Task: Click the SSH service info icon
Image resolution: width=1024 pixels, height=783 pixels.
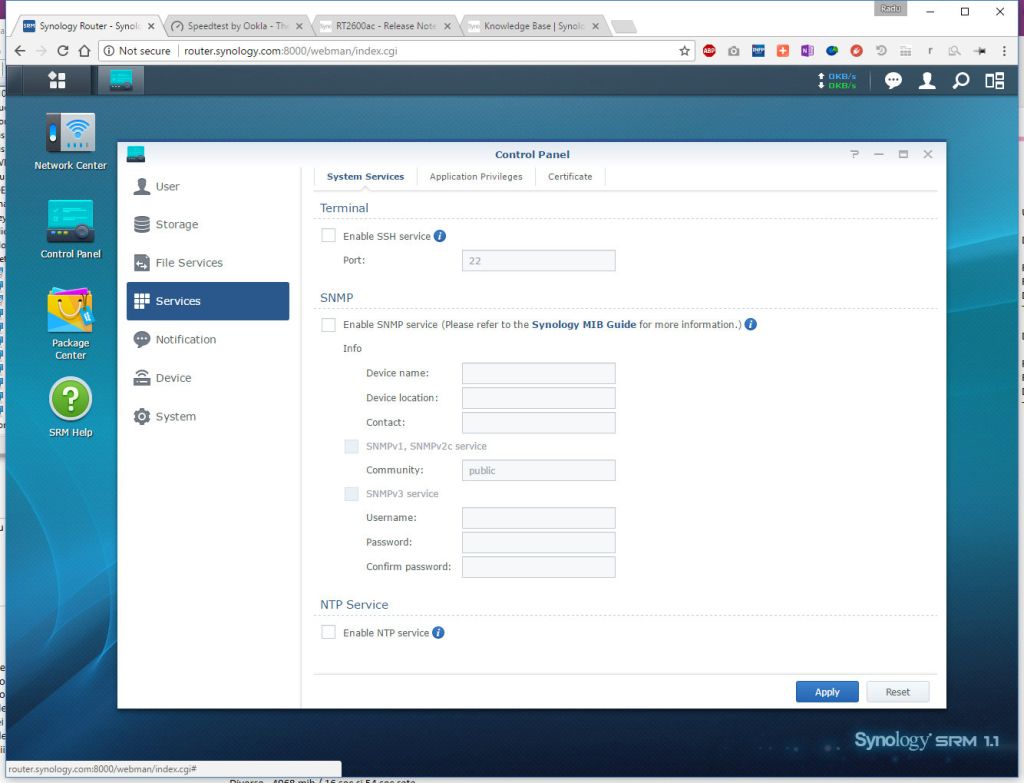Action: tap(440, 236)
